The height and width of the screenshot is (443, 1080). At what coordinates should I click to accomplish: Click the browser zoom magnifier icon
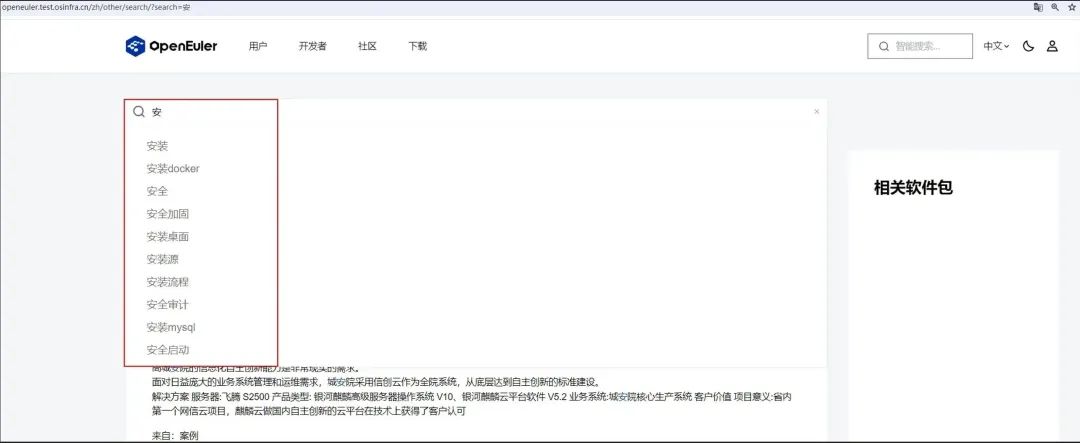click(x=1055, y=6)
